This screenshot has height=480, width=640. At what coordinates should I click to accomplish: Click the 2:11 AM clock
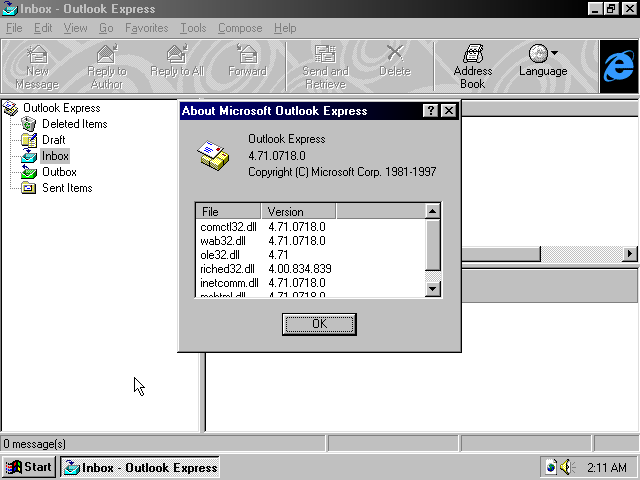607,467
